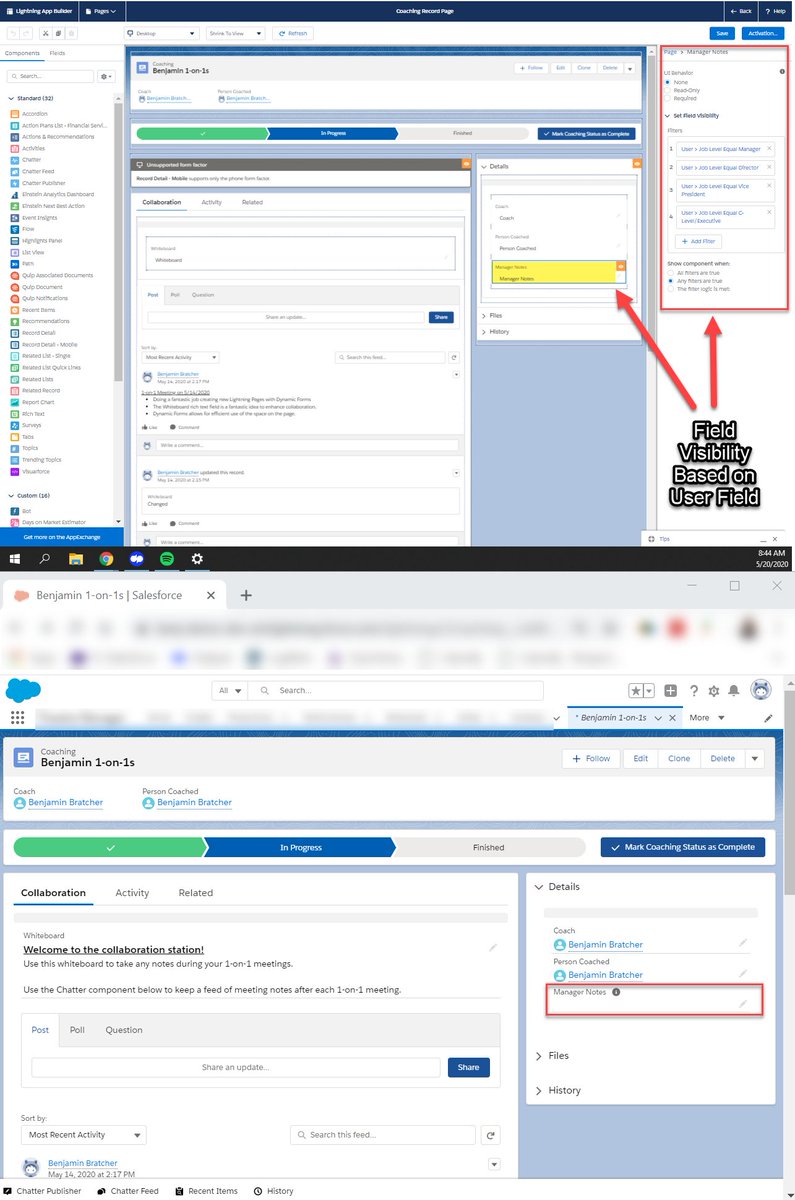The image size is (795, 1200).
Task: Click Get more on the AppExchange
Action: (x=62, y=537)
